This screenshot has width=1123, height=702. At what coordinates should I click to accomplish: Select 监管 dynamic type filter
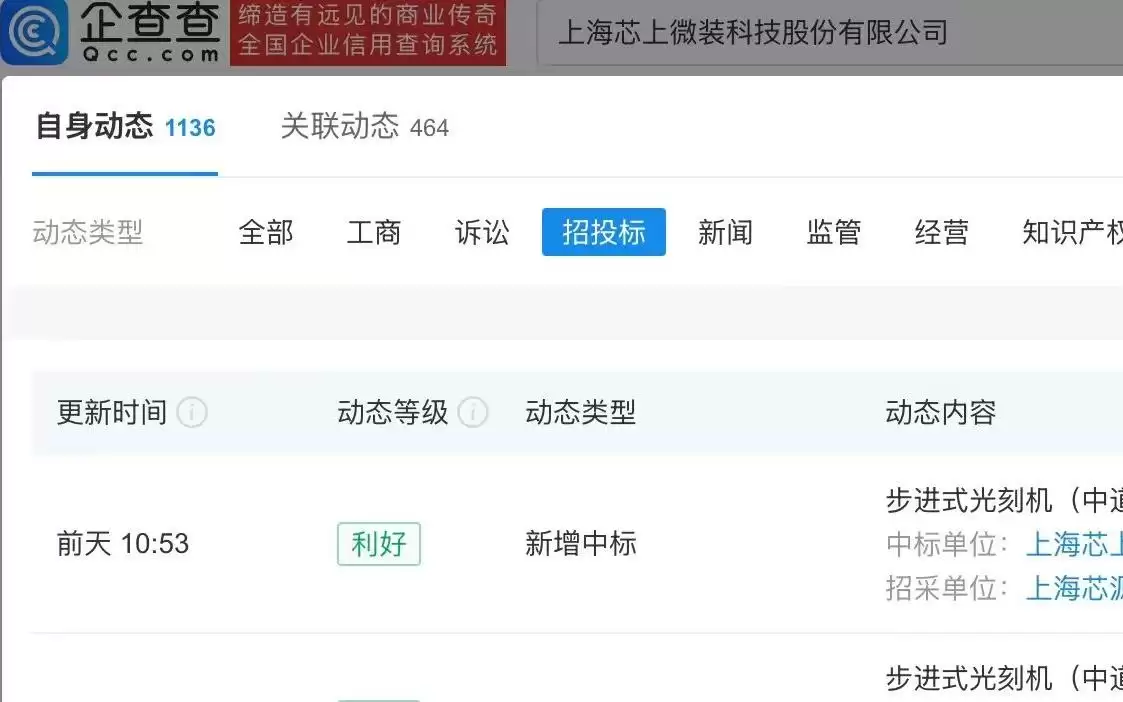834,232
